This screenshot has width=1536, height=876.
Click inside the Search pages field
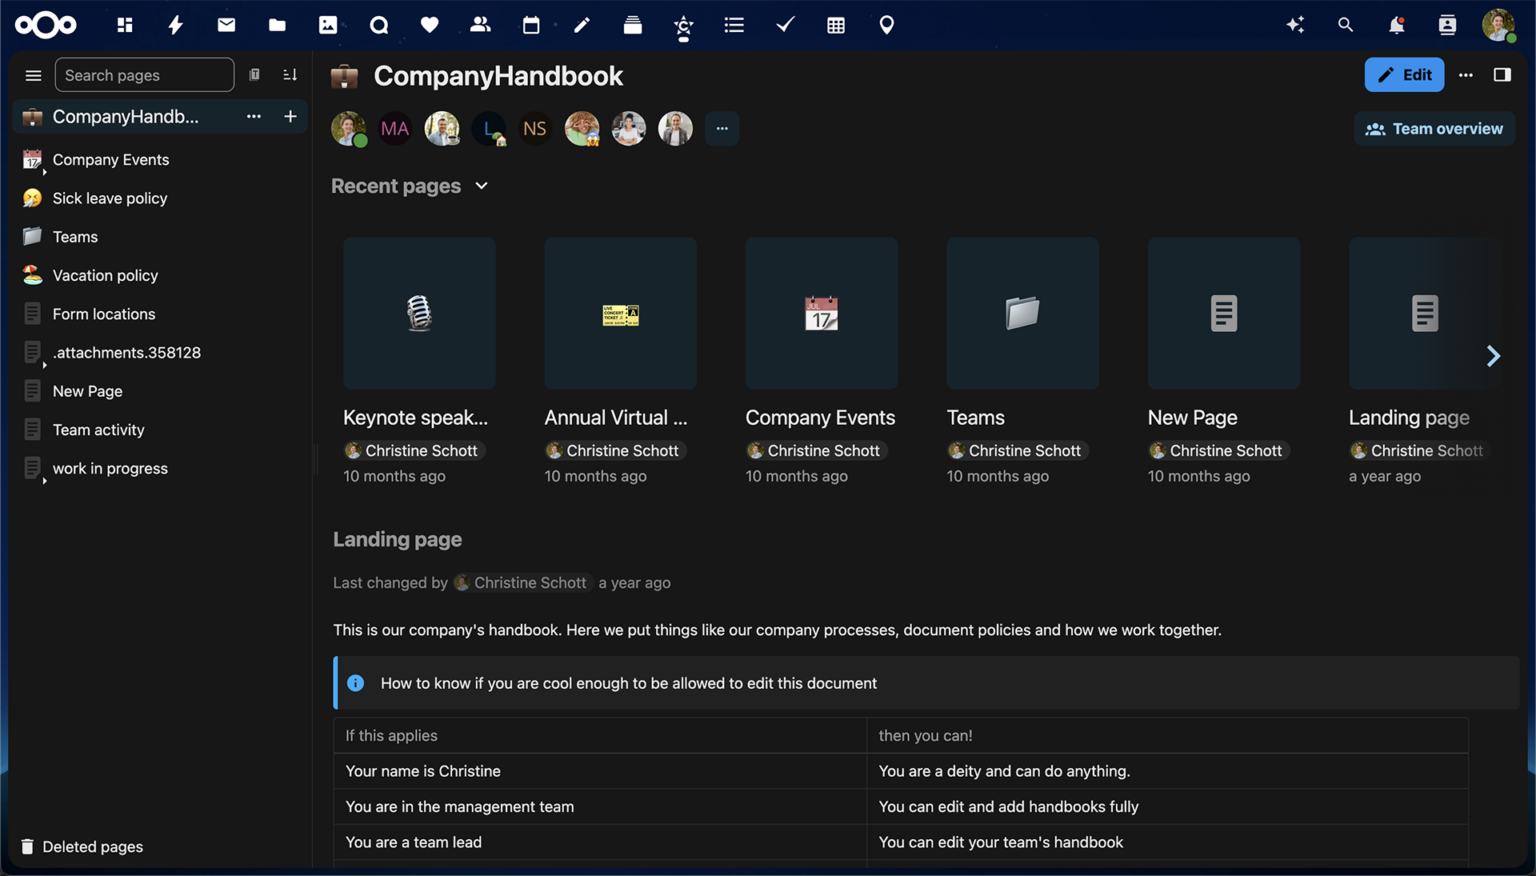coord(144,74)
